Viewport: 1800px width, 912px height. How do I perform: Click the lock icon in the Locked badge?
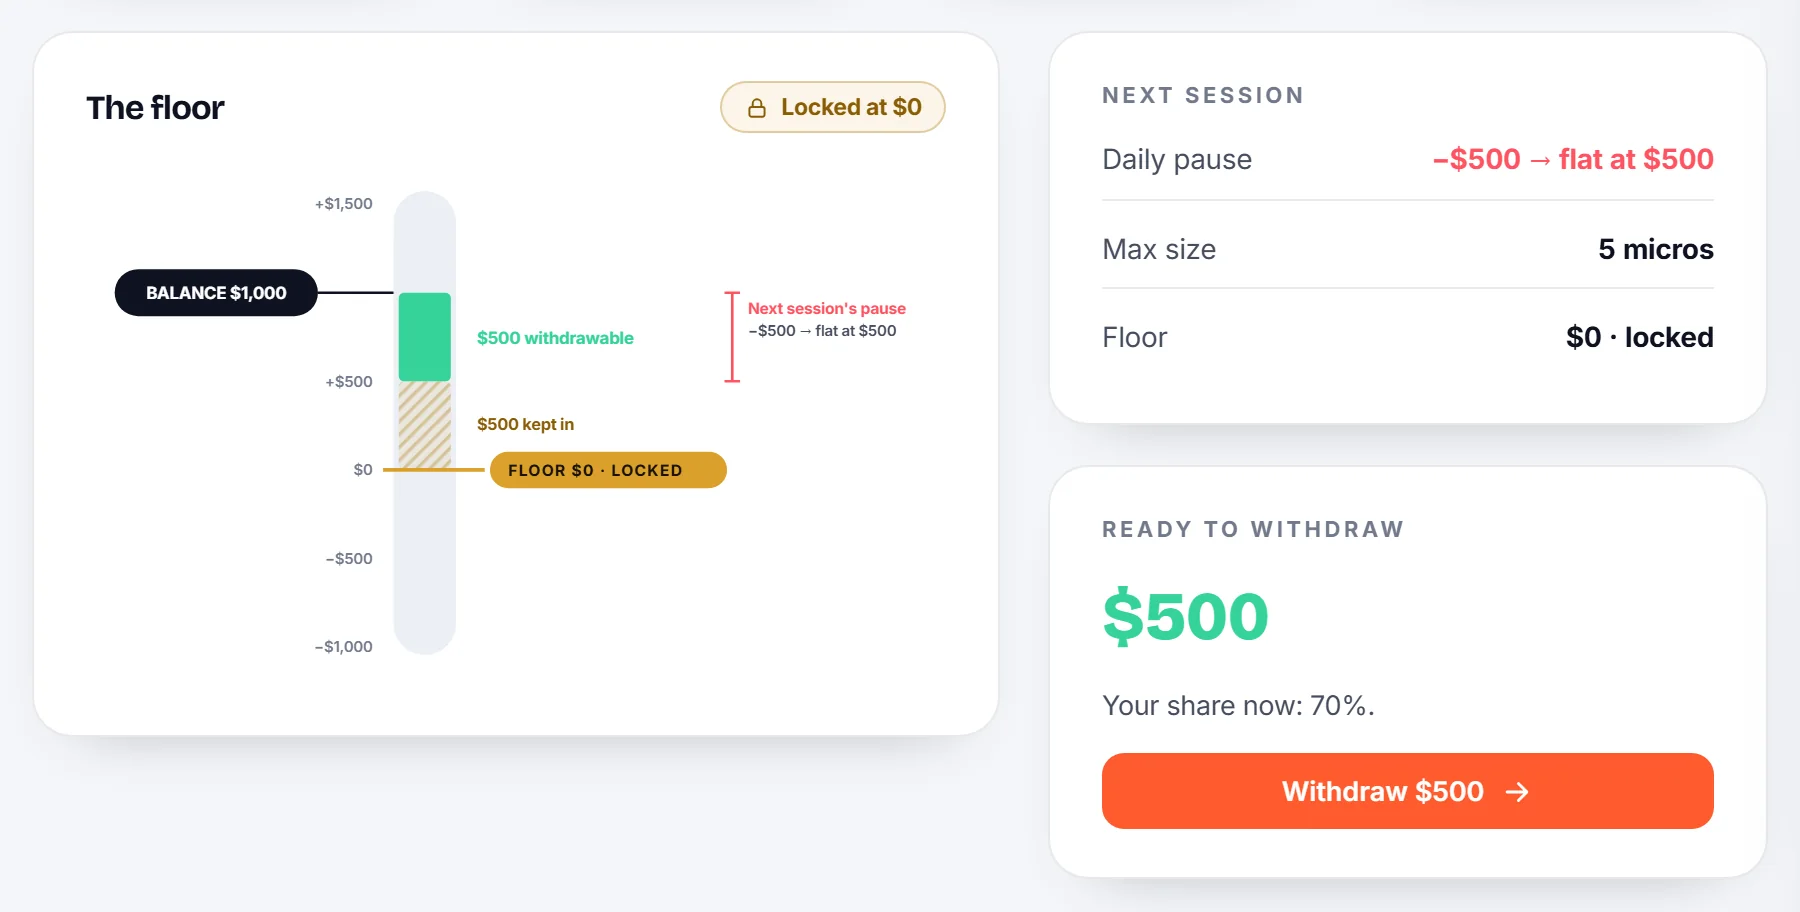click(x=757, y=108)
